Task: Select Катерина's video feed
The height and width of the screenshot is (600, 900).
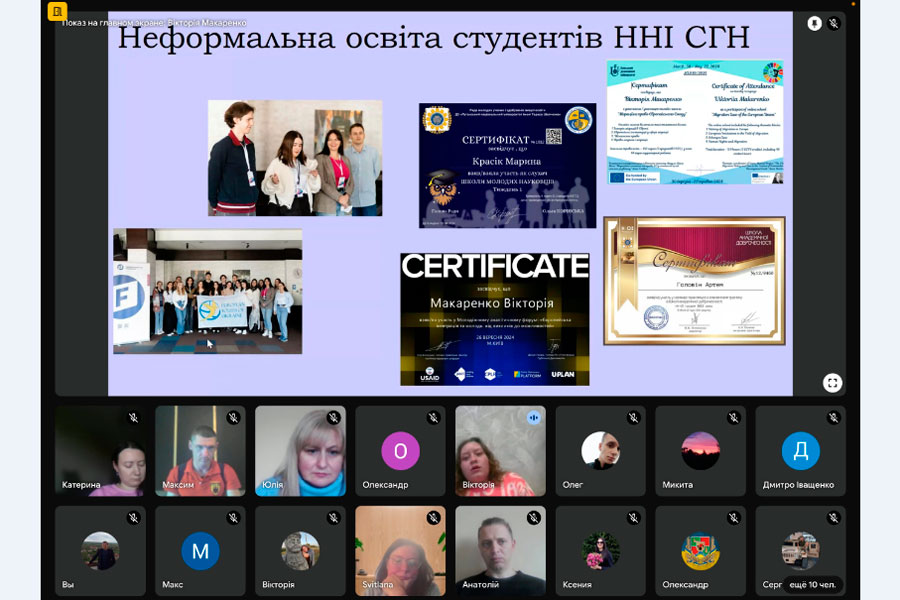Action: 100,451
